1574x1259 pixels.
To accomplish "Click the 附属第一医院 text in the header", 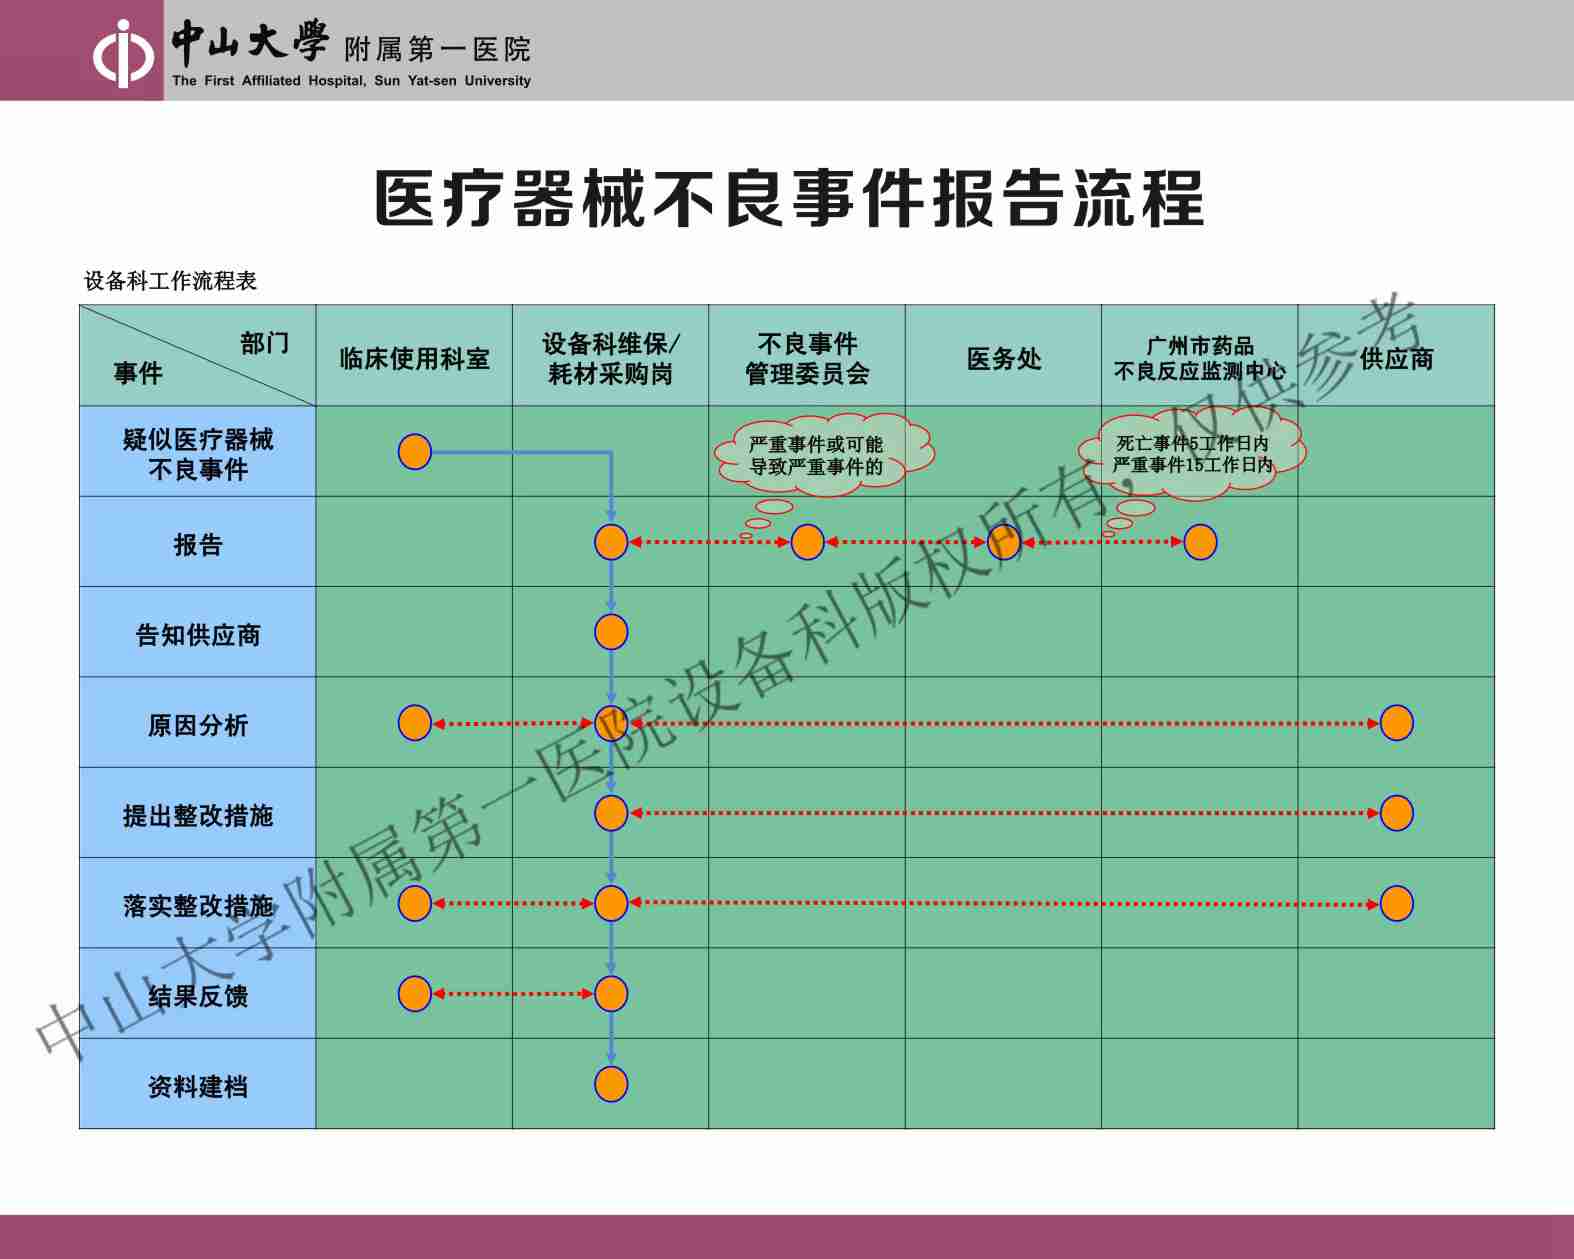I will coord(437,49).
